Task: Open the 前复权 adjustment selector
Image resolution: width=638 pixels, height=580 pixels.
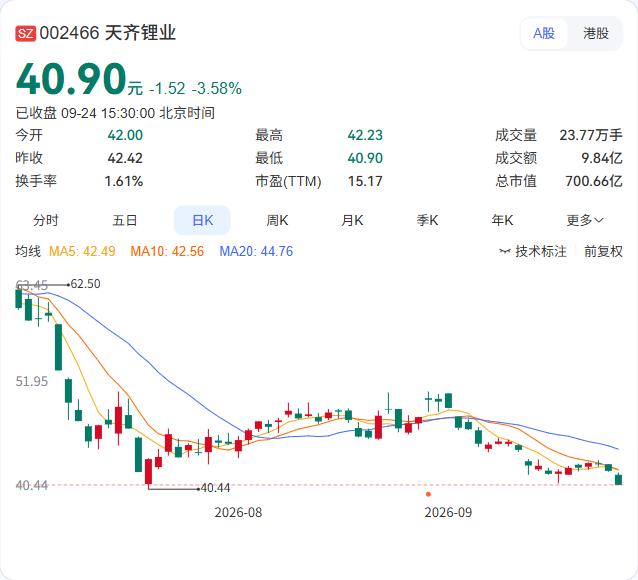Action: coord(603,251)
